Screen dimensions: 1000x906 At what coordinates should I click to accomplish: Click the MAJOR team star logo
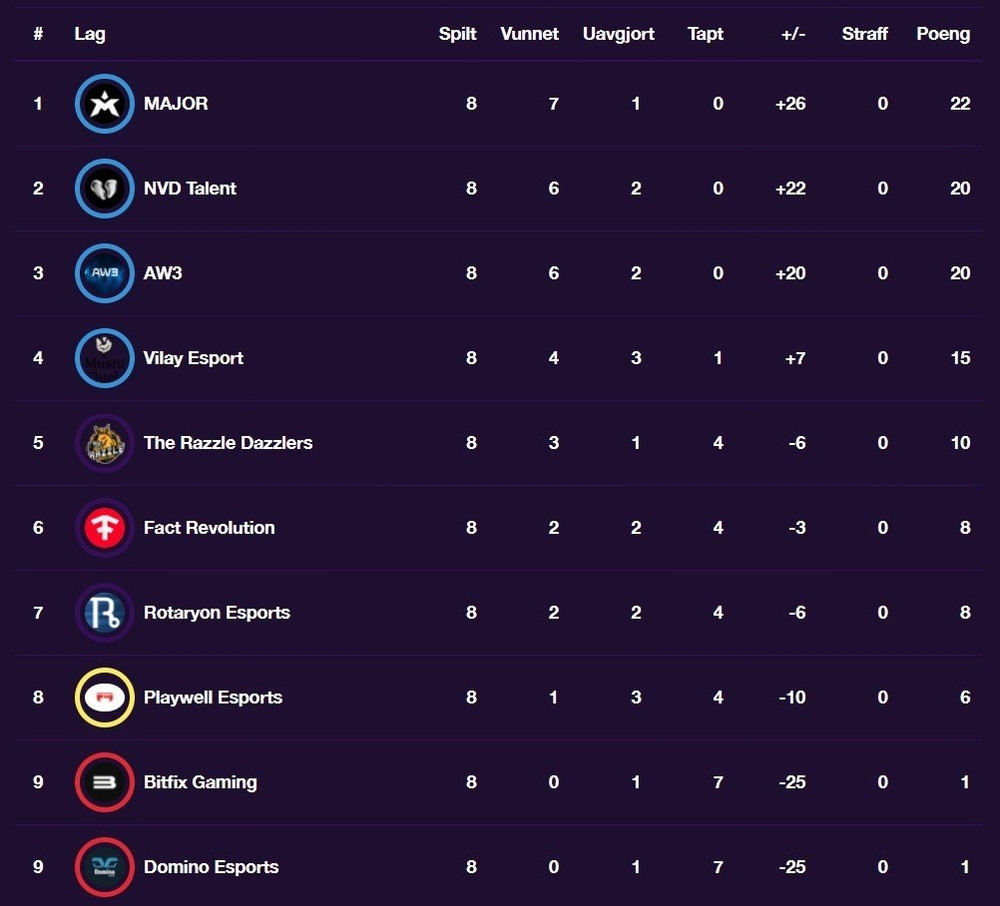105,104
